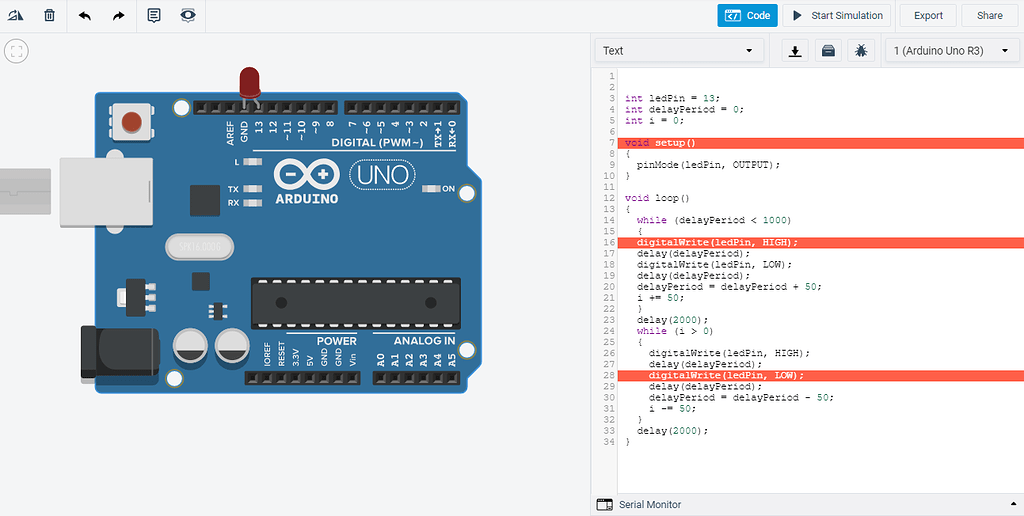Screen dimensions: 1024x516
Task: Remove the breakpoint on line 16
Action: click(609, 243)
